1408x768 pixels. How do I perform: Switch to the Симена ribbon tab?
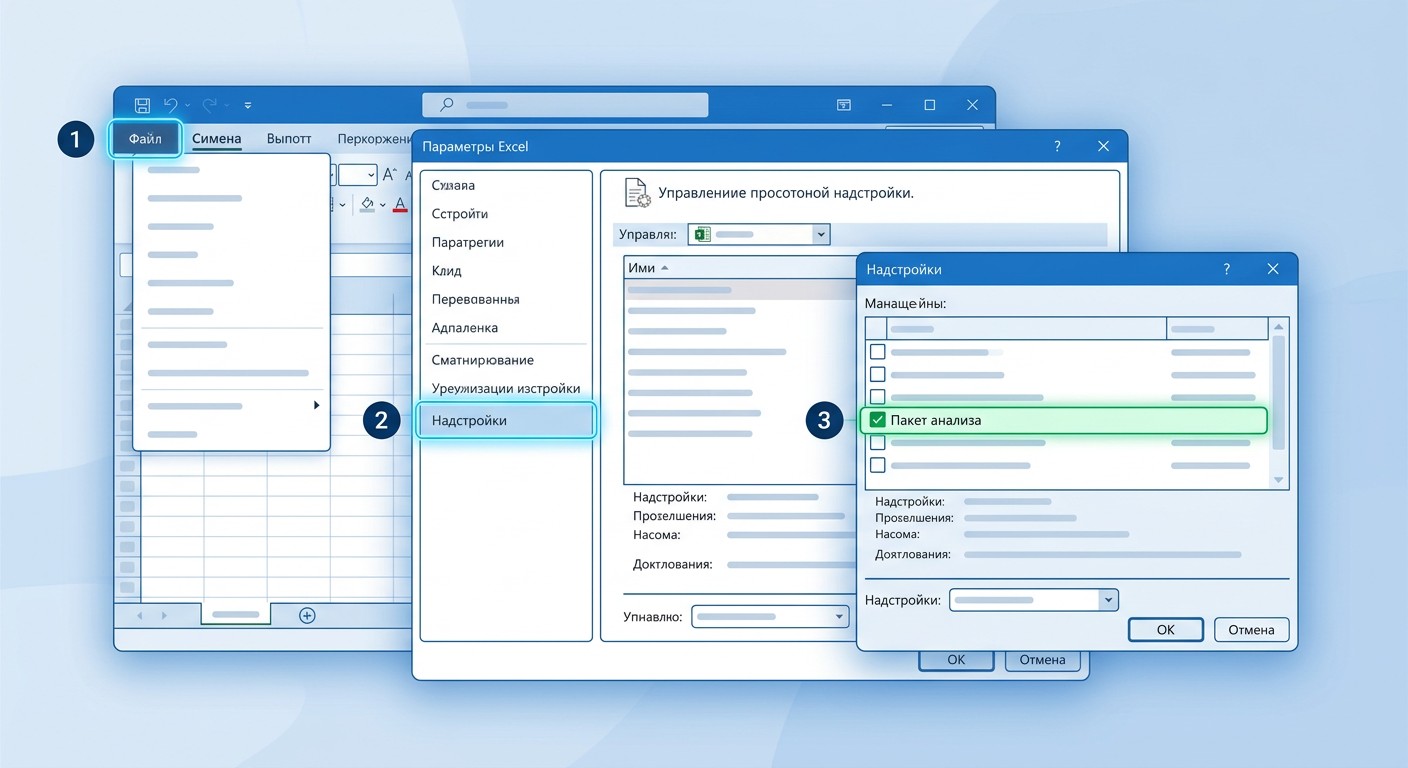[217, 139]
